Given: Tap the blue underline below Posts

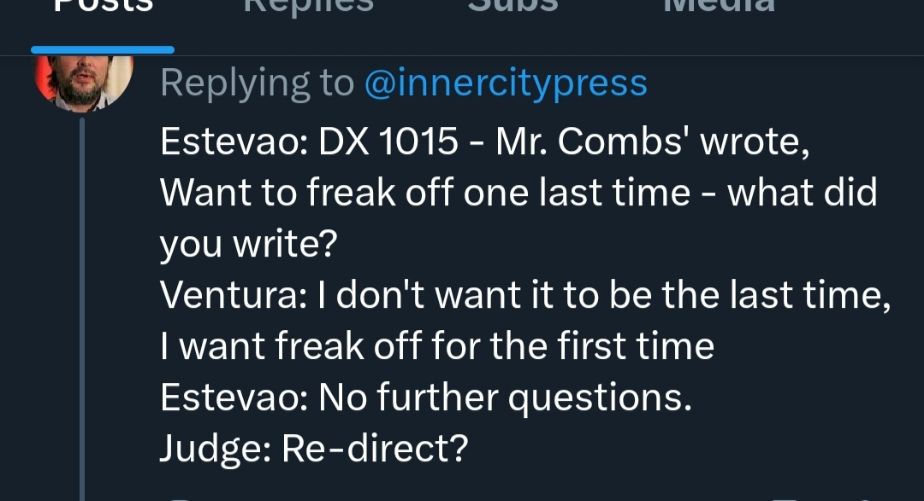Looking at the screenshot, I should [x=103, y=48].
